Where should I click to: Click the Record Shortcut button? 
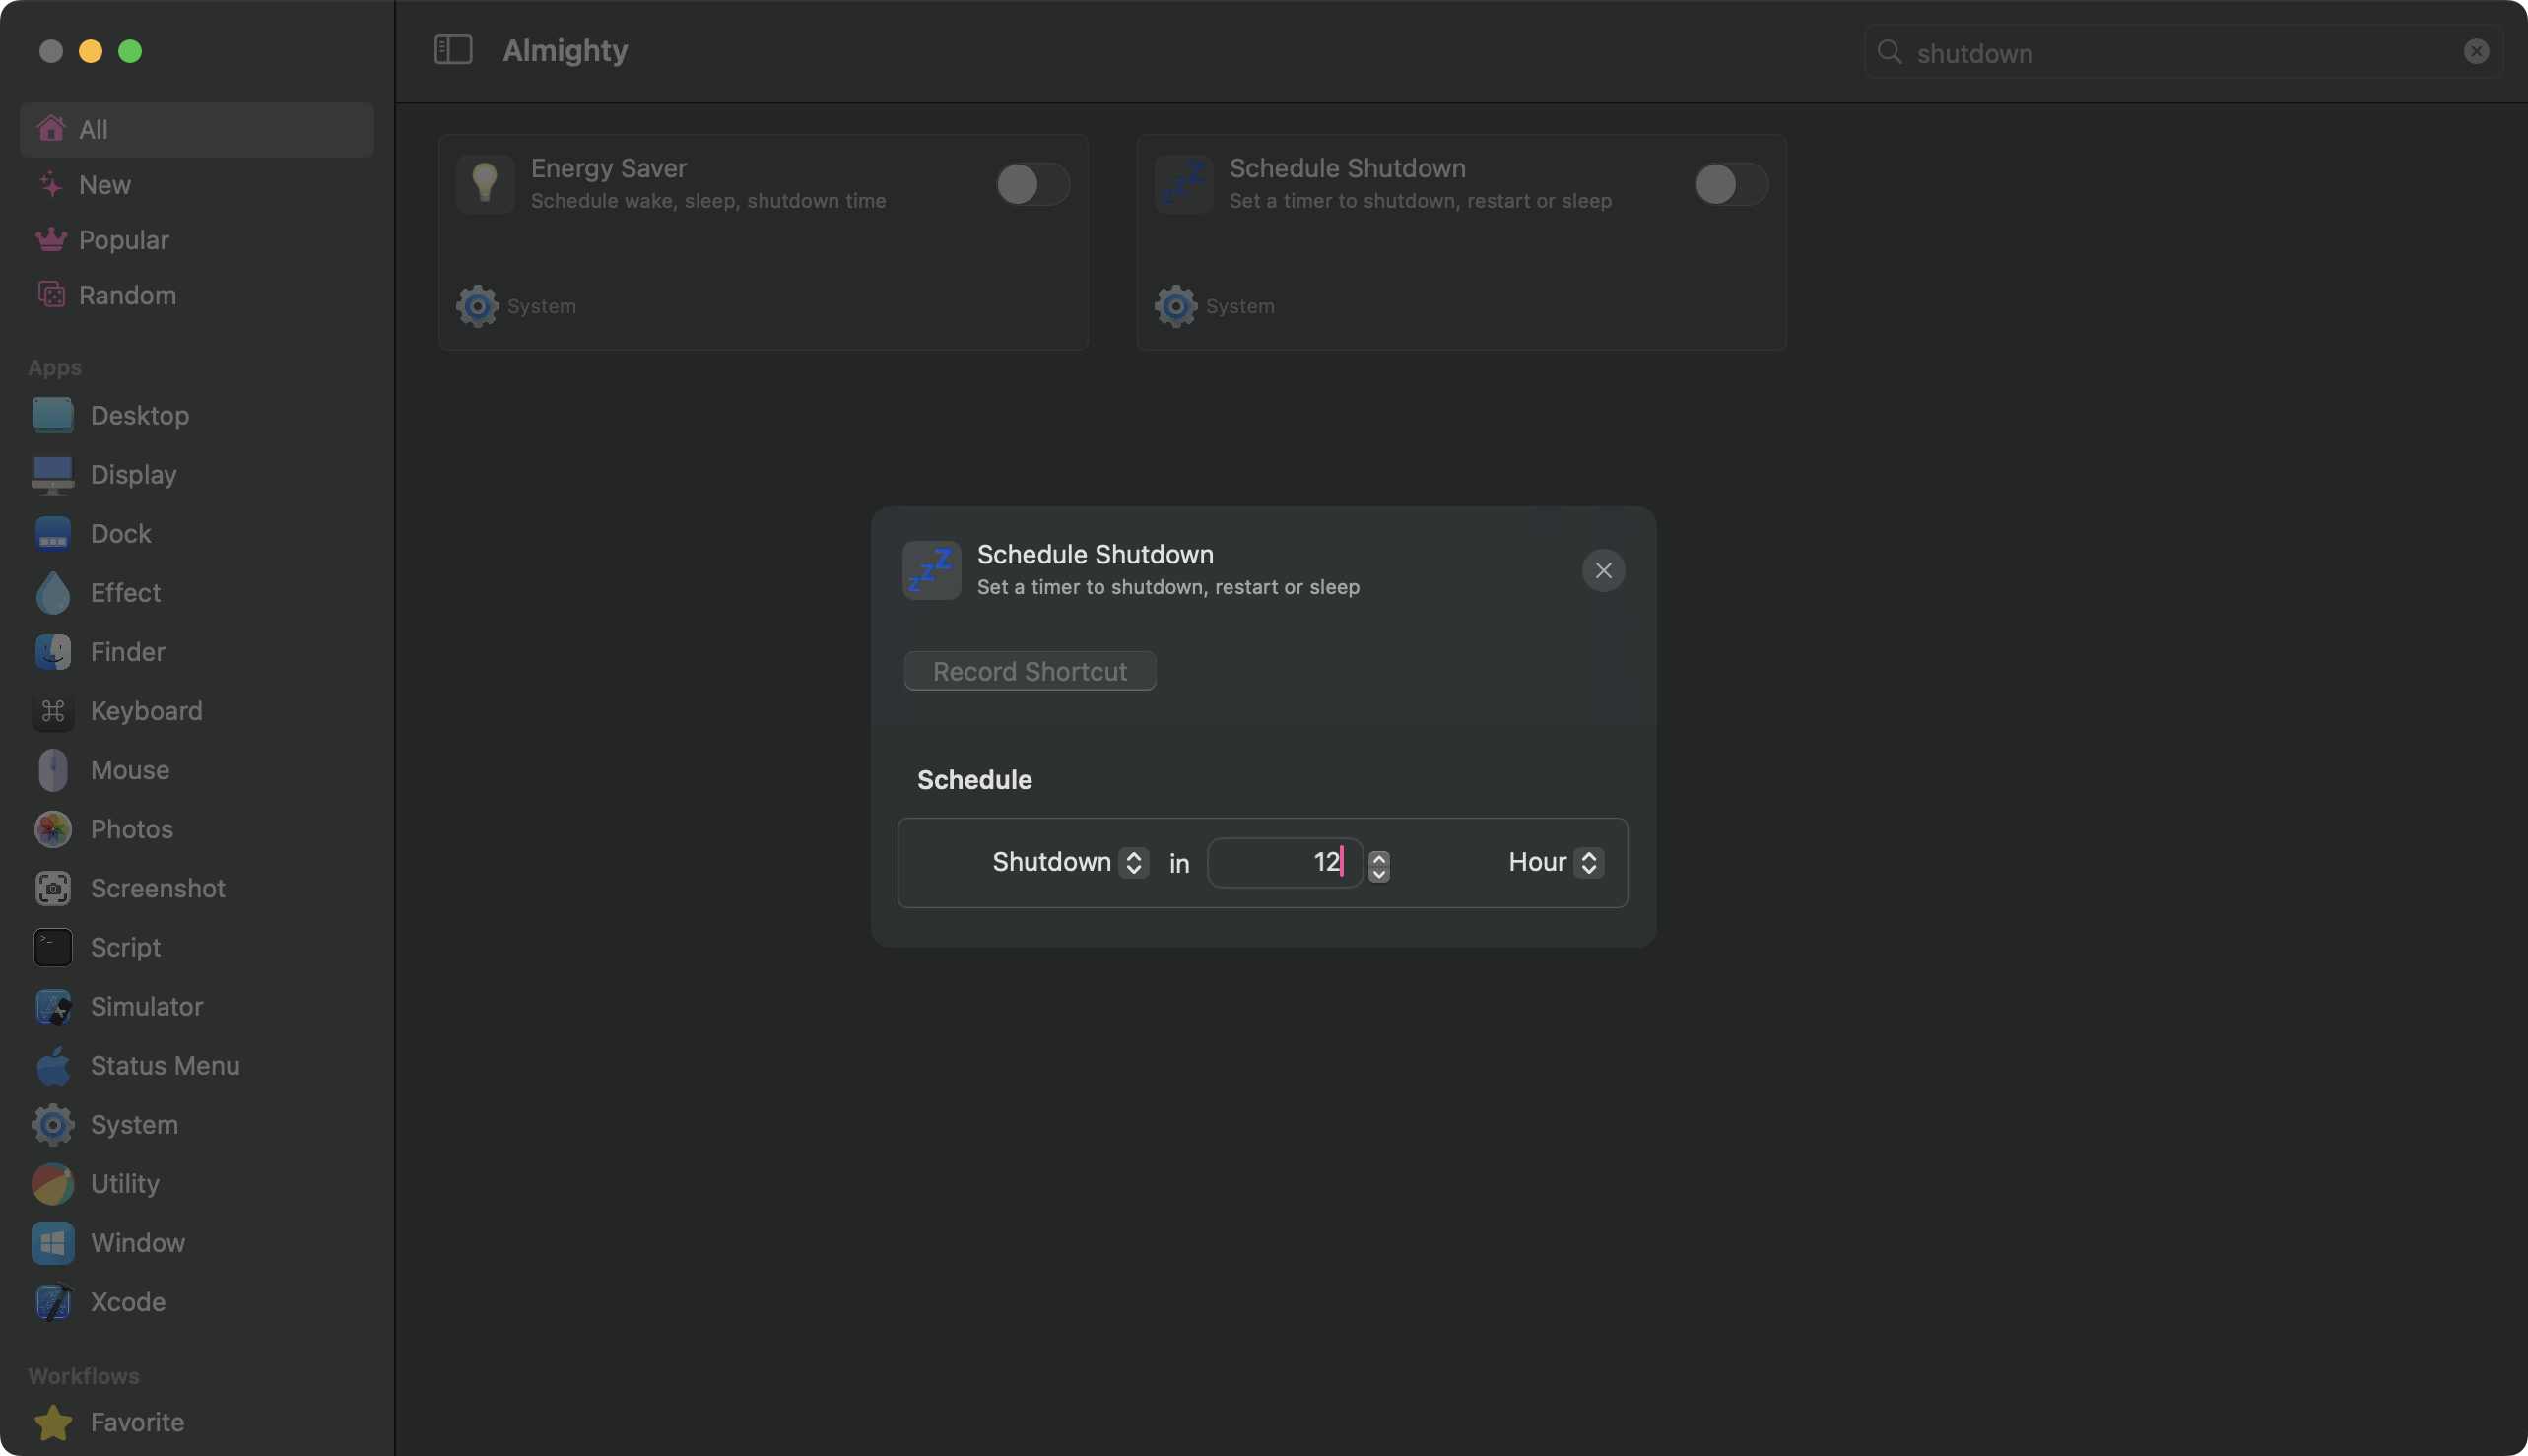click(1029, 671)
